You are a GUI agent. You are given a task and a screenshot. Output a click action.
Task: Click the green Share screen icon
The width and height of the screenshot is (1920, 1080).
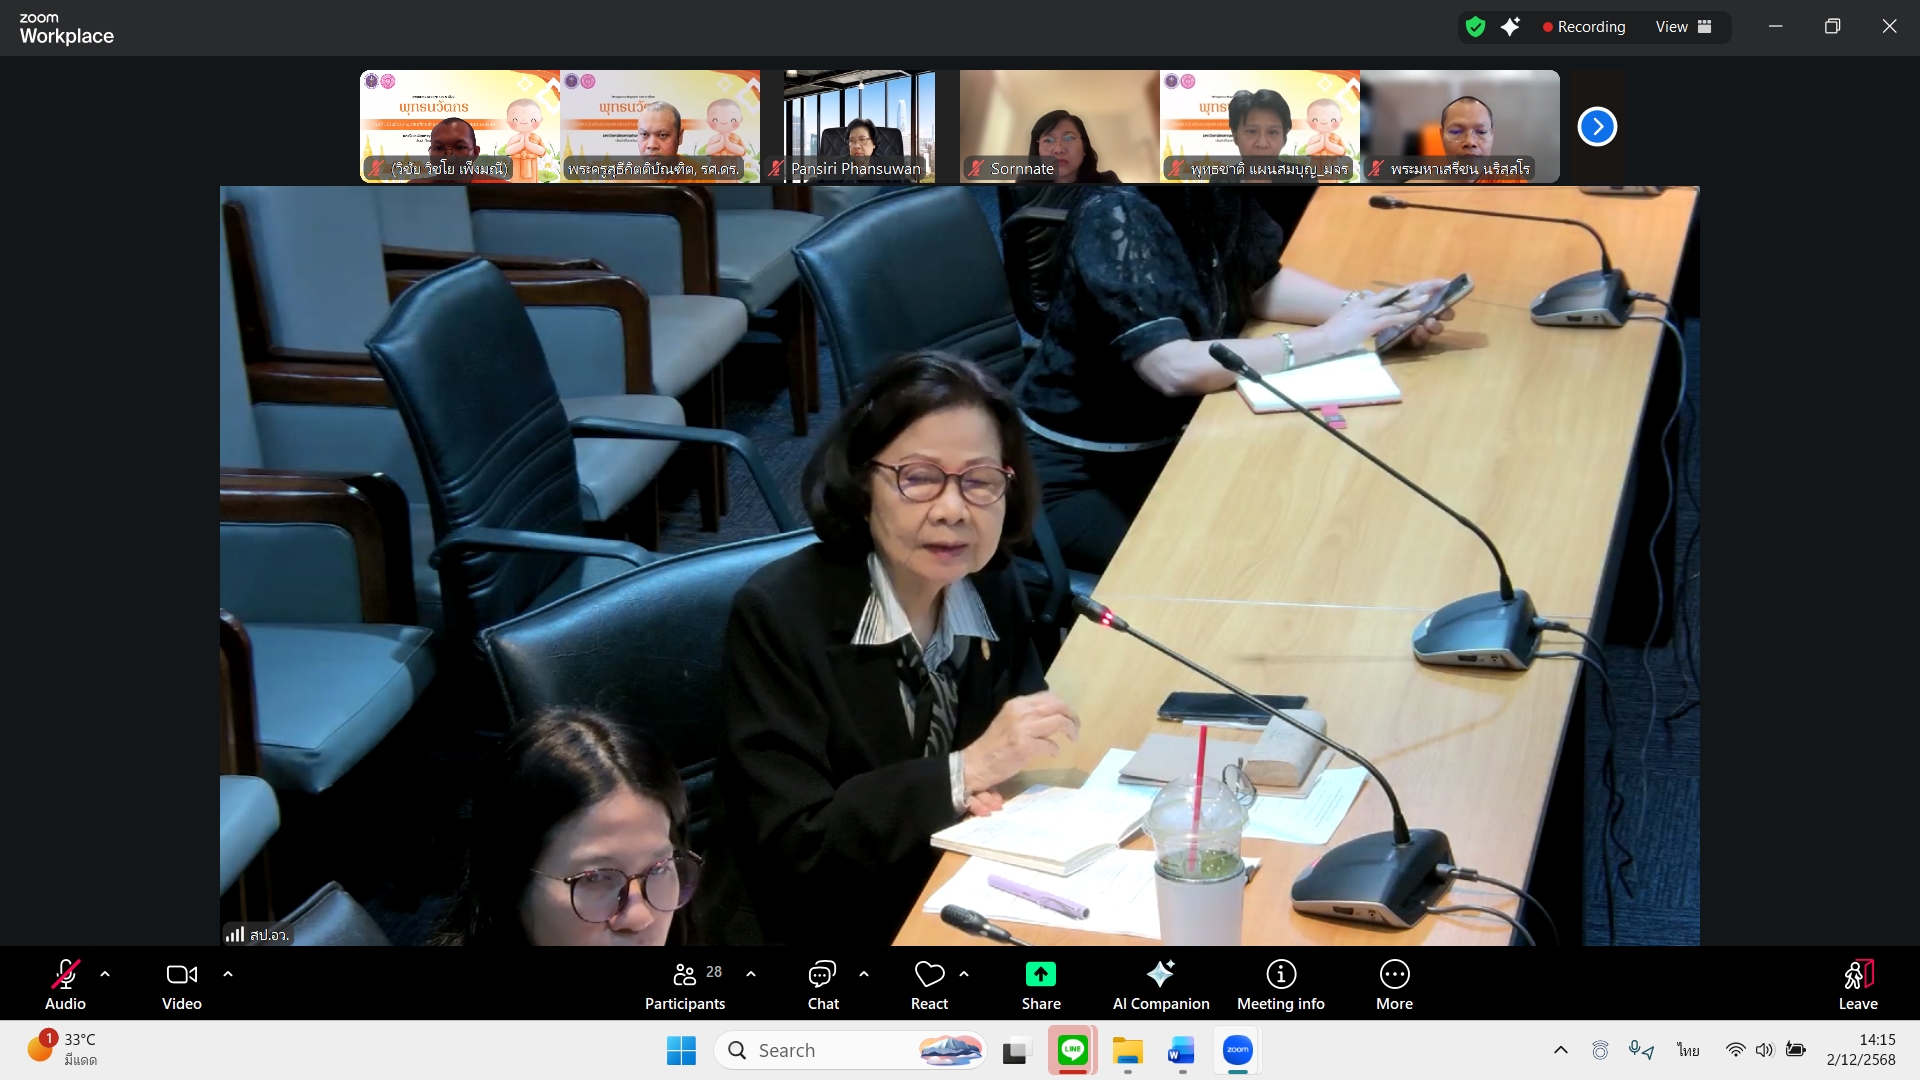point(1040,974)
